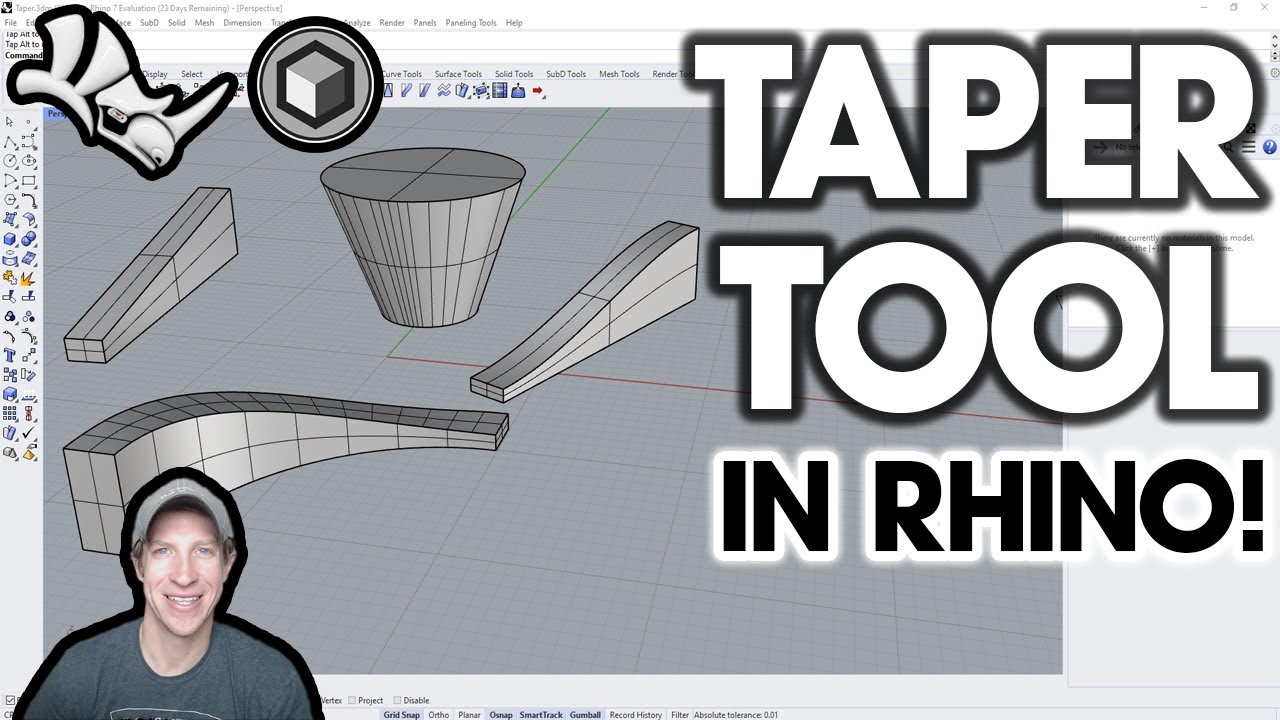The height and width of the screenshot is (720, 1280).
Task: Switch to the Solid Tools tab
Action: tap(514, 74)
